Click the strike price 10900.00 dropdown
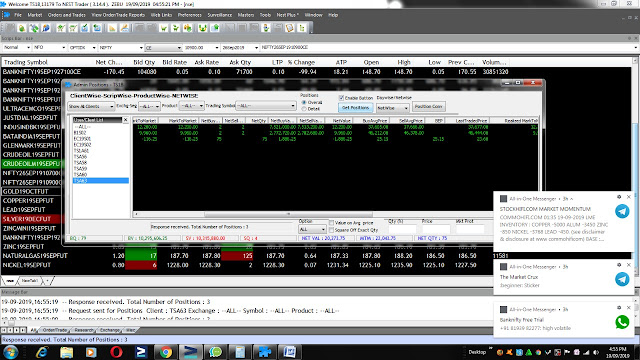The image size is (640, 360). coord(202,48)
